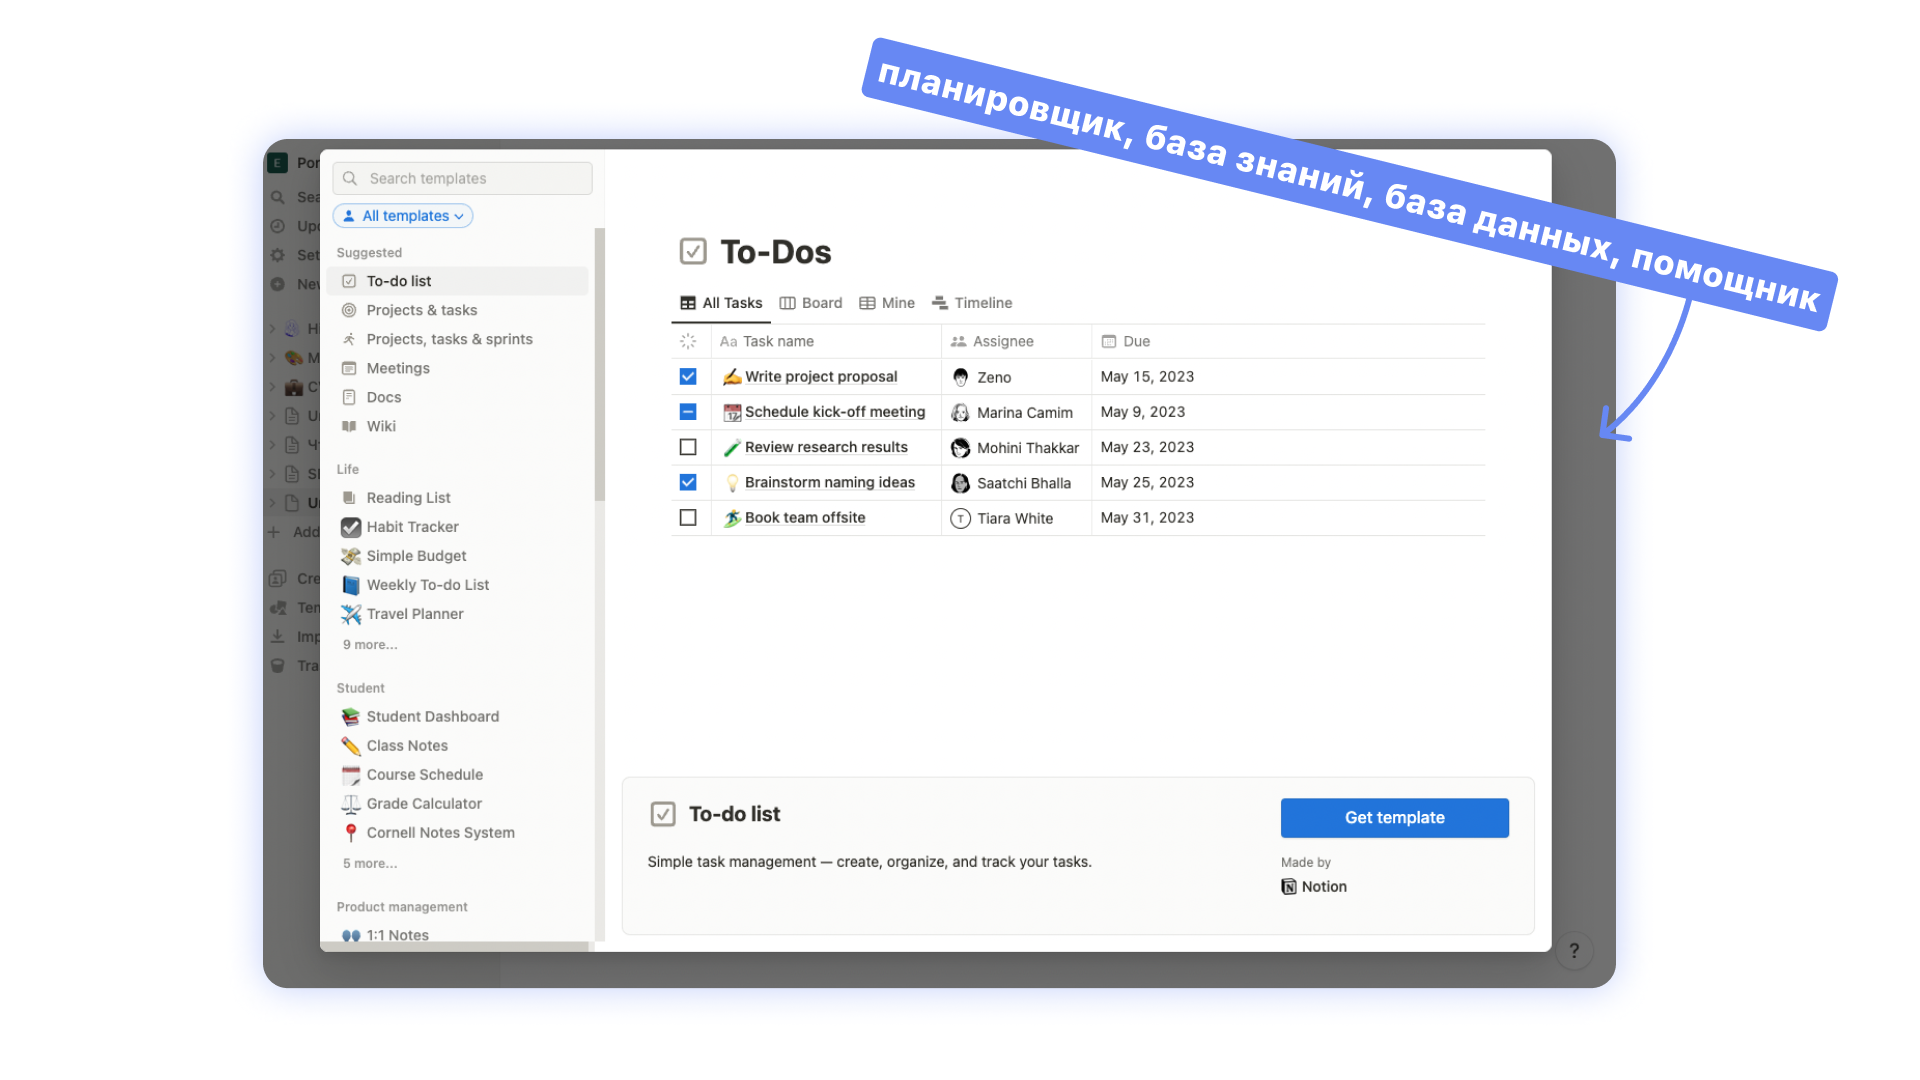The width and height of the screenshot is (1920, 1080).
Task: Switch to the Board view tab
Action: tap(811, 303)
